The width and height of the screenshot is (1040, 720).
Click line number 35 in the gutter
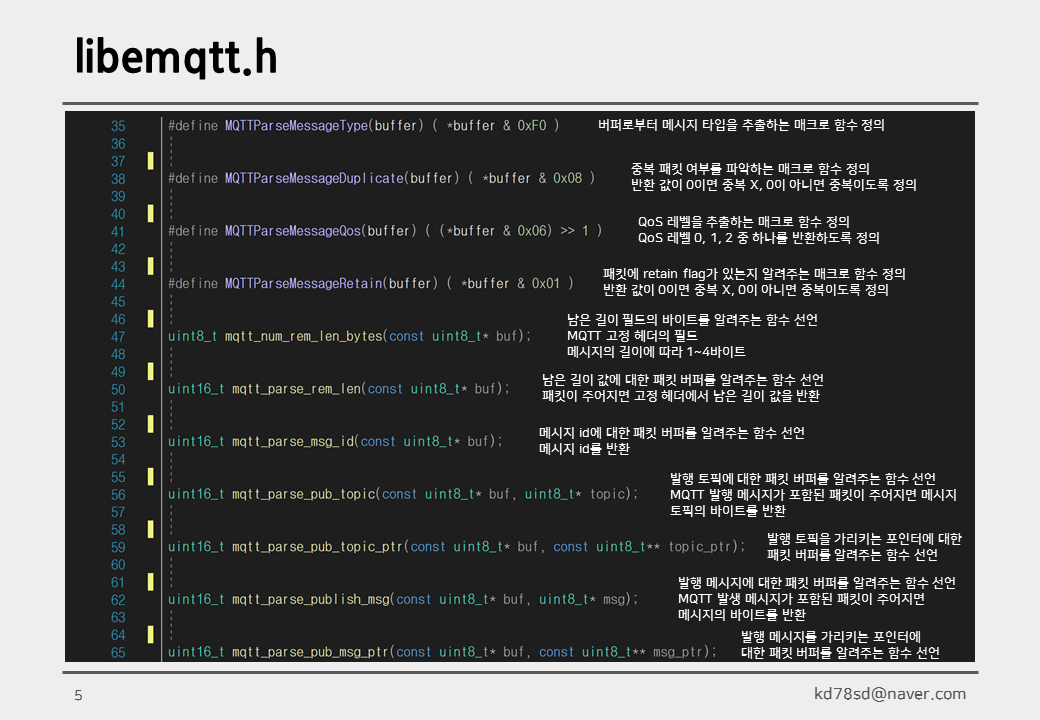[118, 126]
